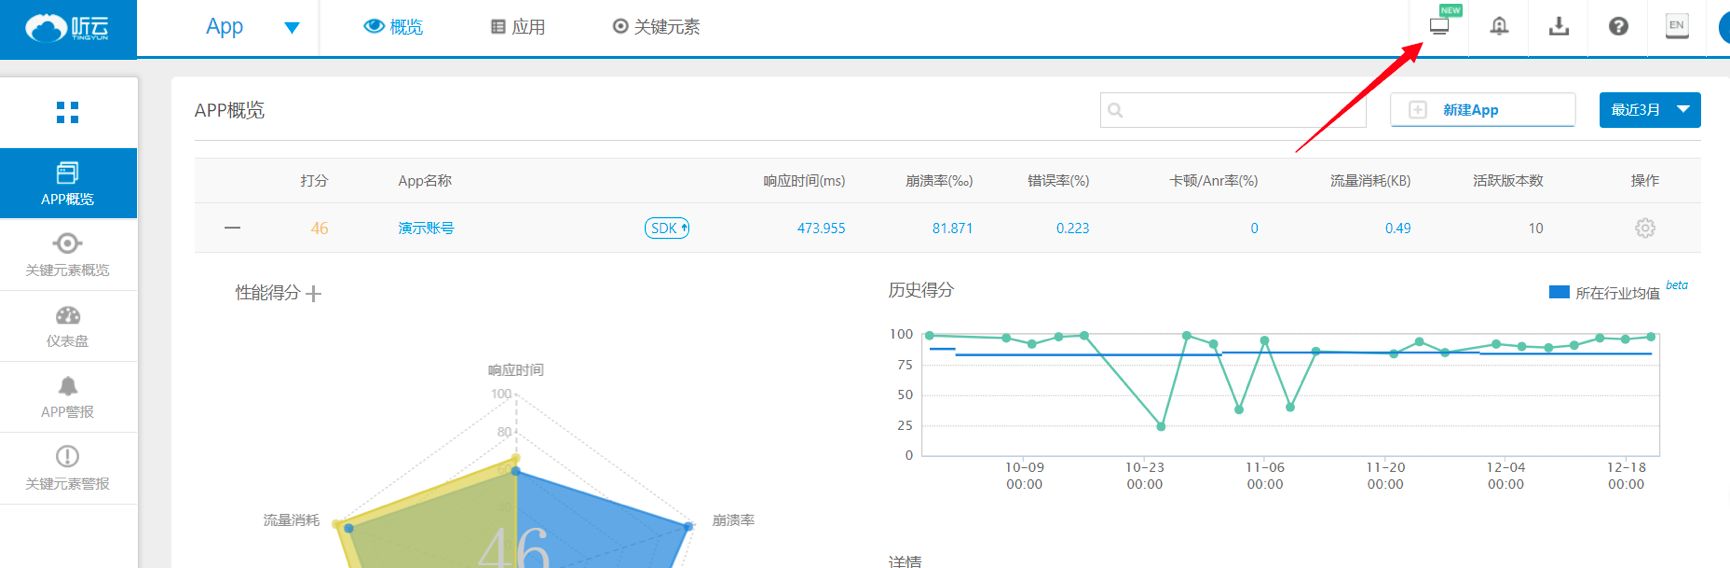Expand 性能得分 with the plus icon
1730x568 pixels.
(314, 293)
